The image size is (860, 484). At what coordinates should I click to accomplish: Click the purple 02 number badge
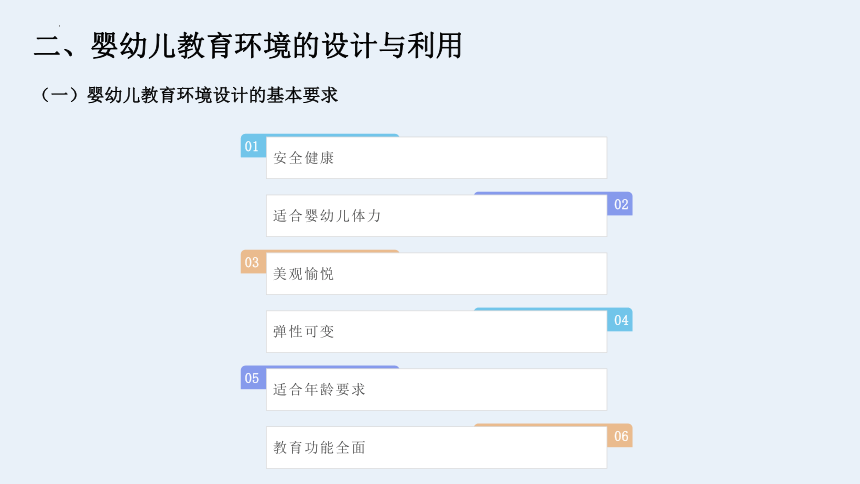[620, 204]
